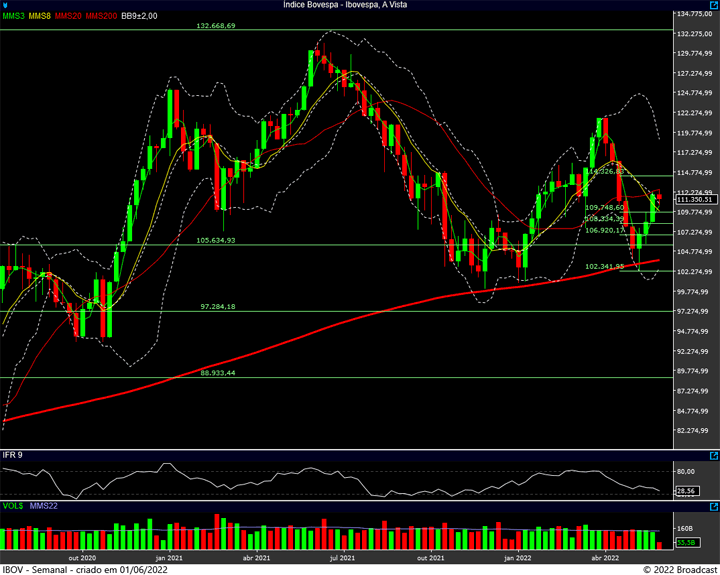Click the 97.284,18 support line label

tap(217, 306)
